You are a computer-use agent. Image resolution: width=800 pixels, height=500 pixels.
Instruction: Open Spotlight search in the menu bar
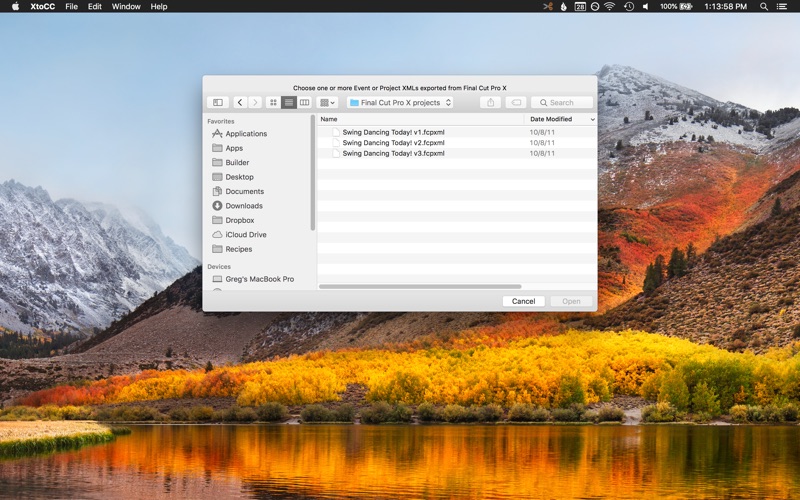click(x=764, y=7)
